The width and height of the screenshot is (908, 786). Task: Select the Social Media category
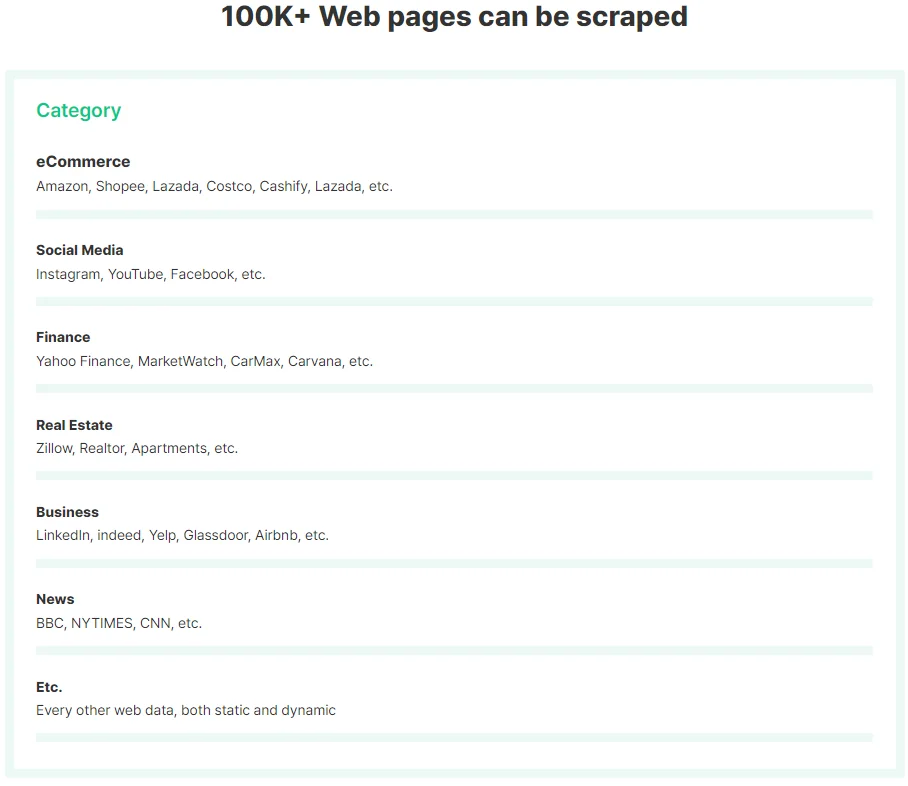tap(79, 250)
